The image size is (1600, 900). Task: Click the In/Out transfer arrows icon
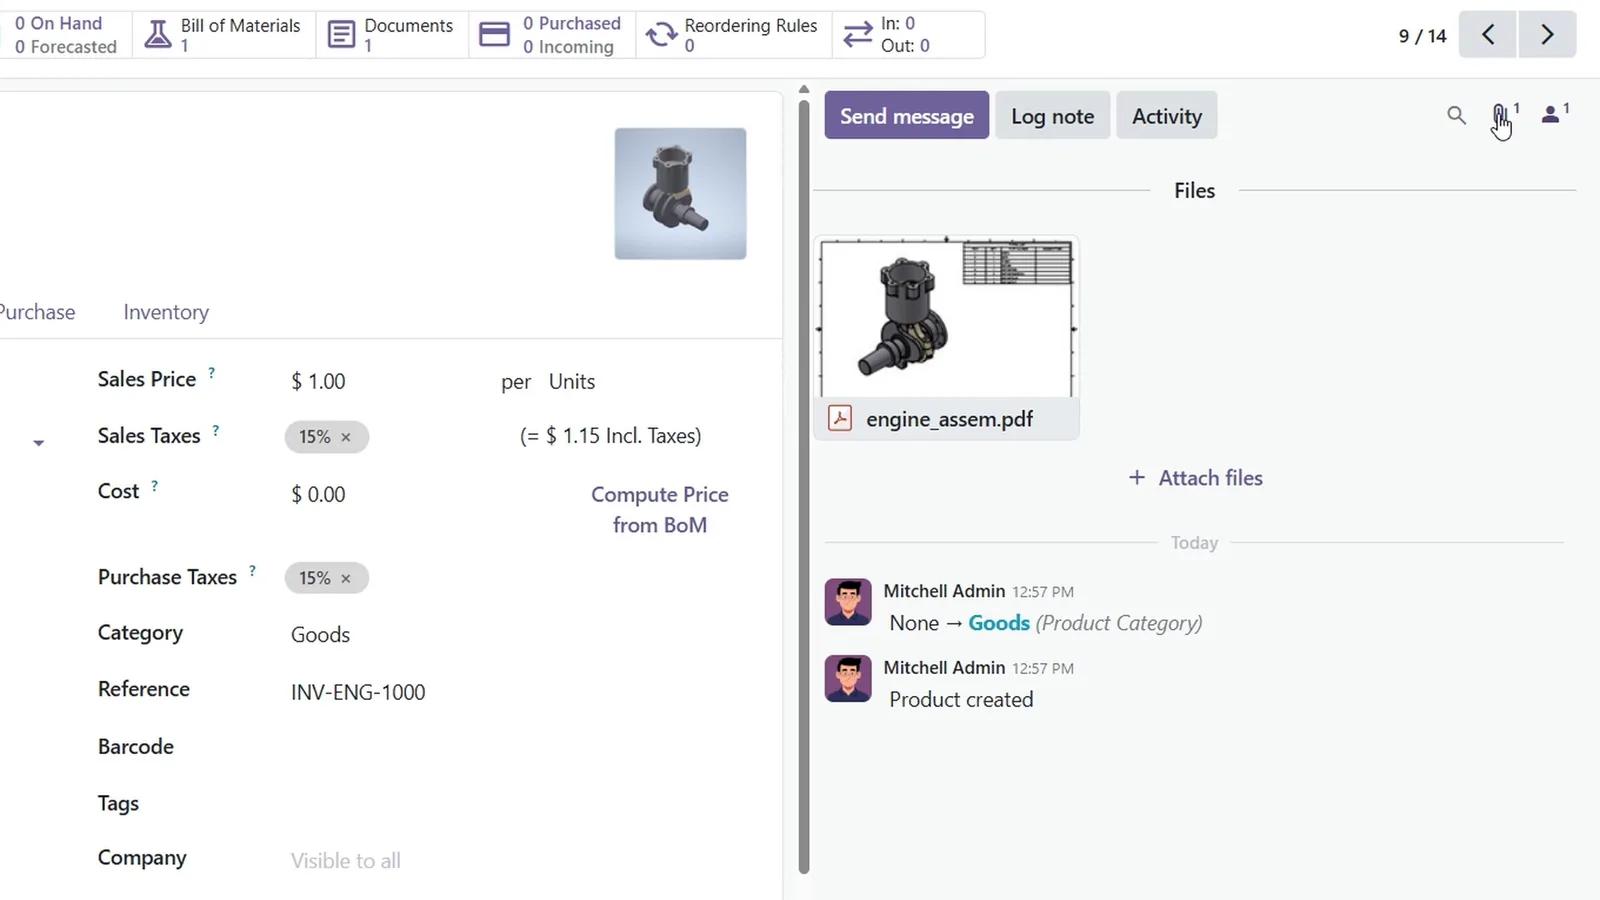click(x=857, y=35)
